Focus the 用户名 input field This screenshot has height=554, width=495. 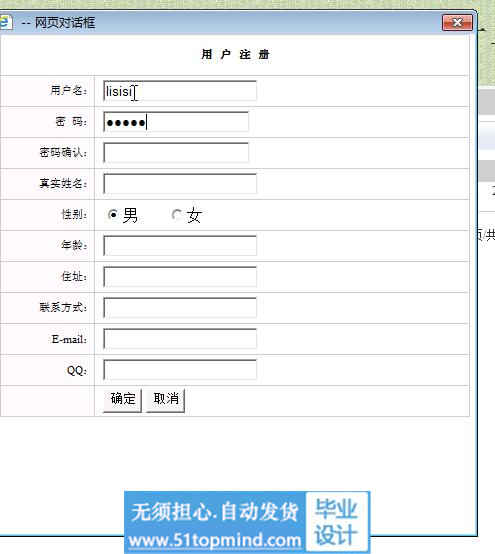[180, 91]
